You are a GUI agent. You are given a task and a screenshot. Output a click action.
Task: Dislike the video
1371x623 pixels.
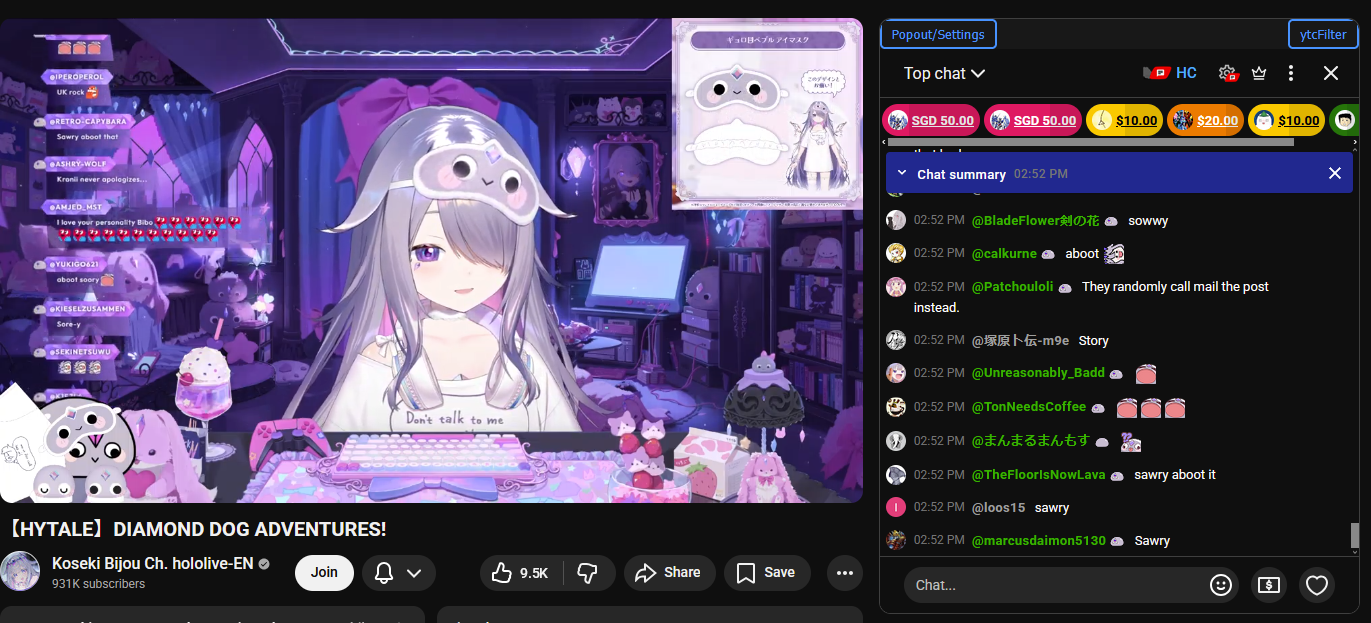click(x=588, y=573)
